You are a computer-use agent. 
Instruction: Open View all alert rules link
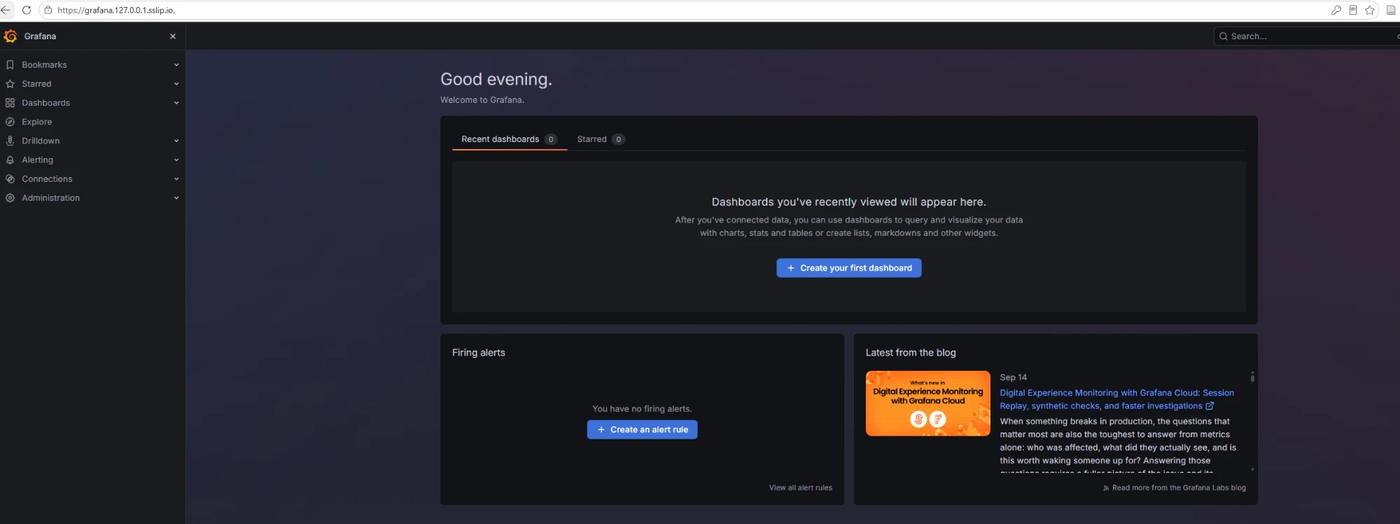point(800,488)
